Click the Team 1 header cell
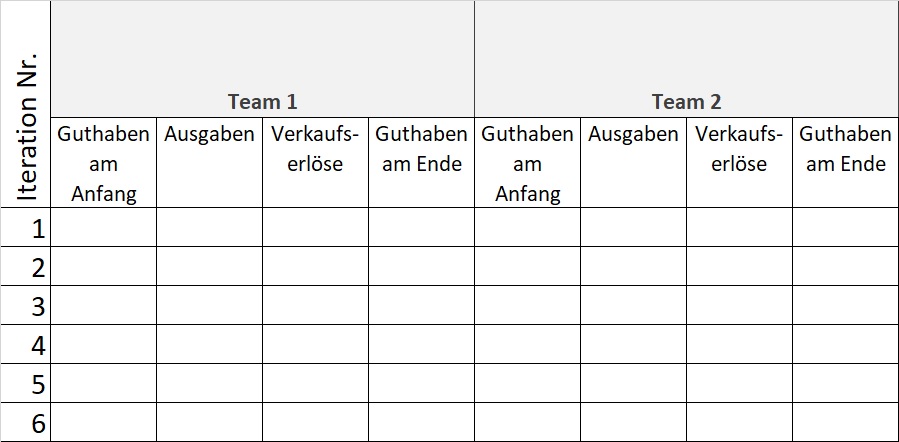Screen dimensions: 899x442 262,101
